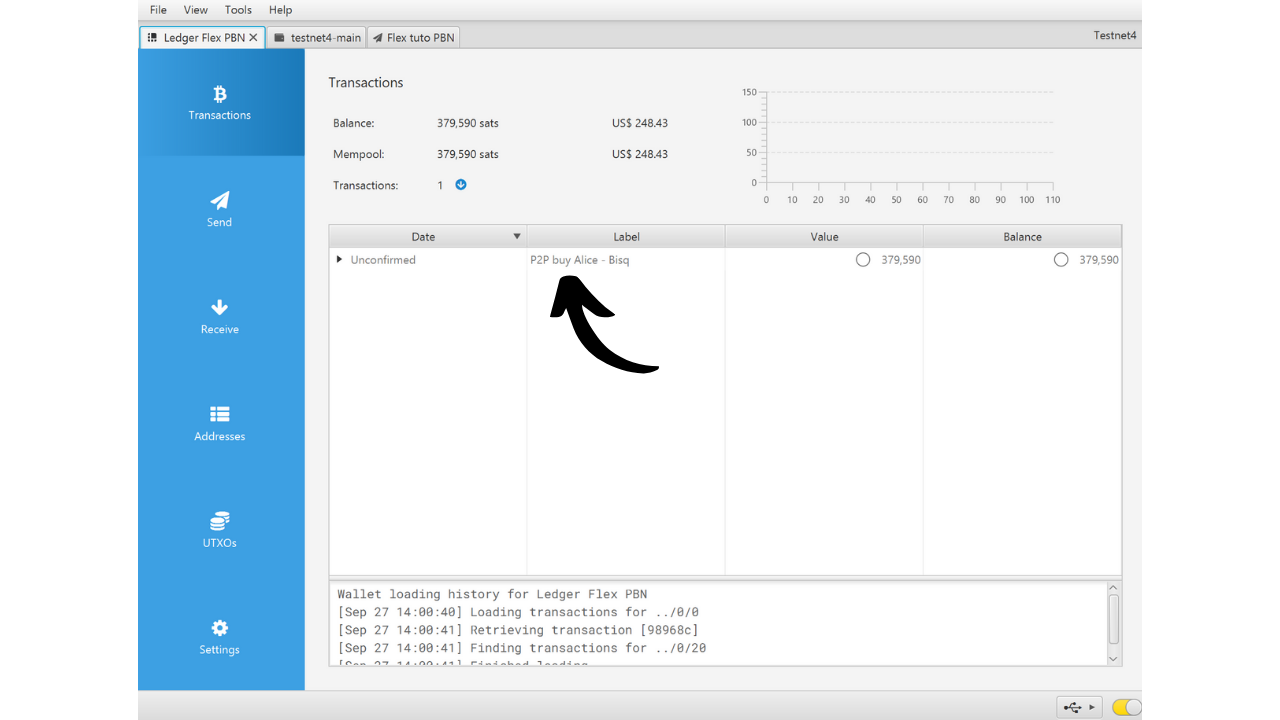Open the Receive view in the sidebar
Image resolution: width=1280 pixels, height=720 pixels.
220,316
